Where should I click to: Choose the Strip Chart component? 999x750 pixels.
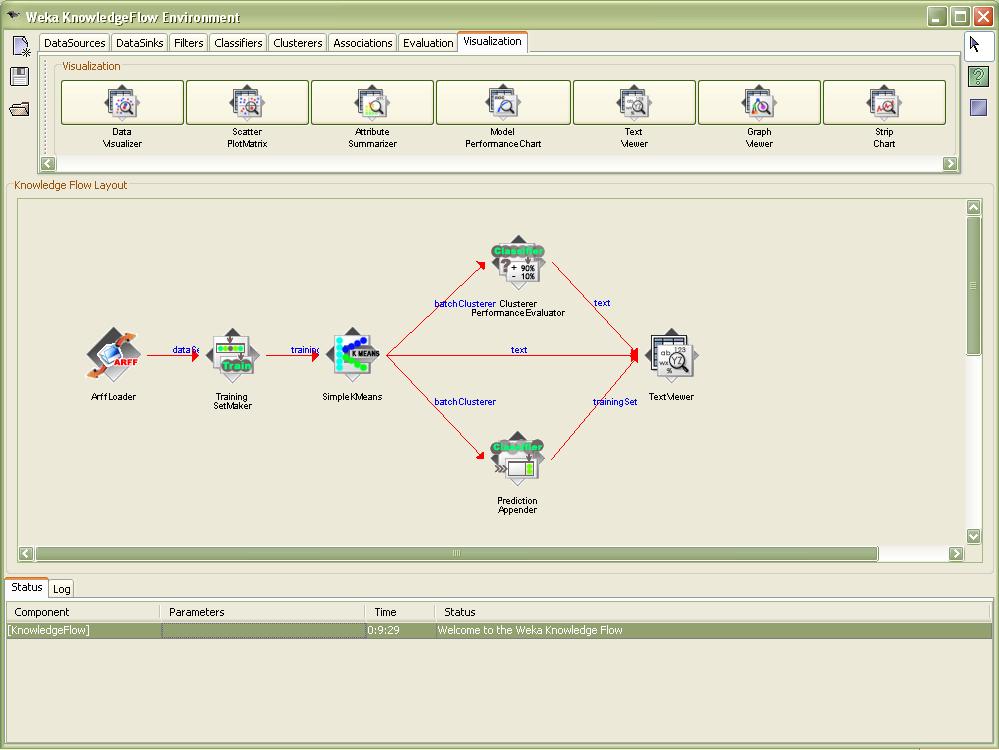point(884,102)
